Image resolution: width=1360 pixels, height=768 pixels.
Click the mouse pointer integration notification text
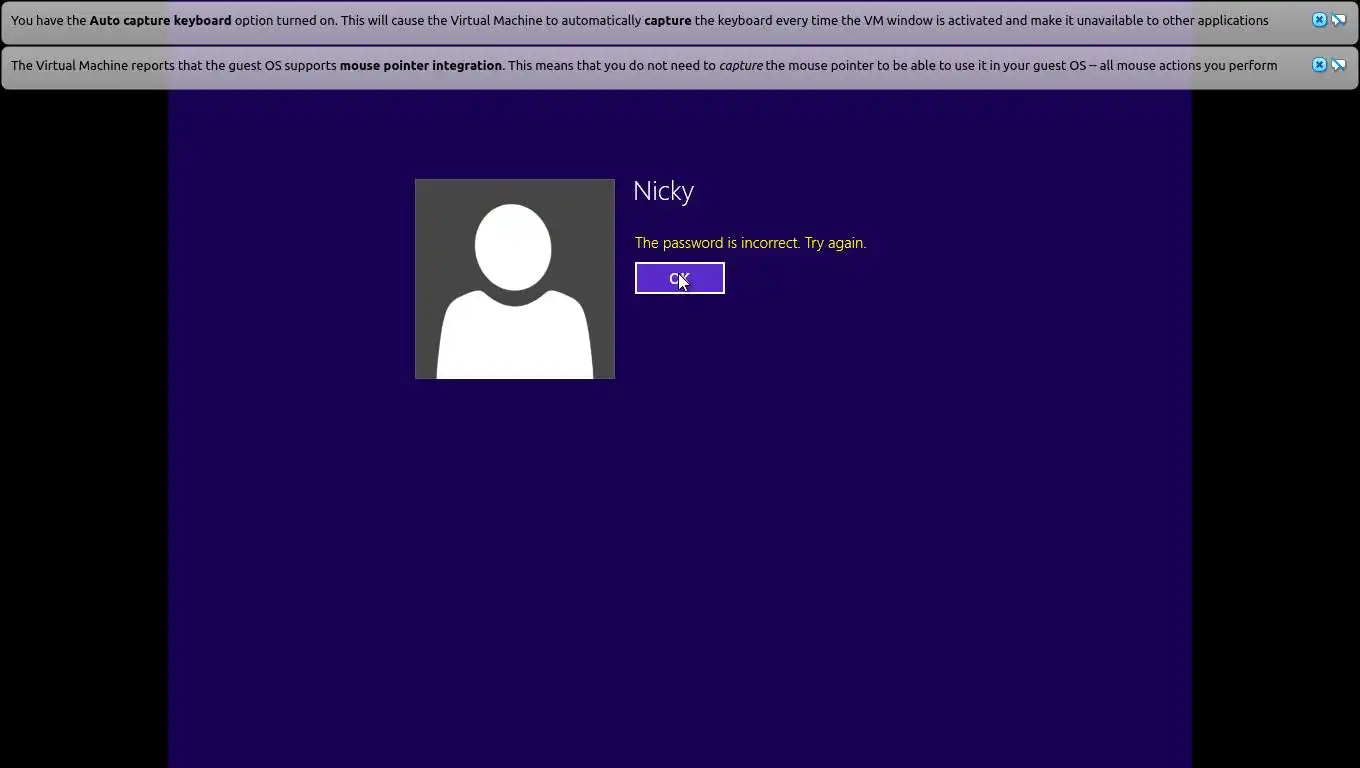644,65
